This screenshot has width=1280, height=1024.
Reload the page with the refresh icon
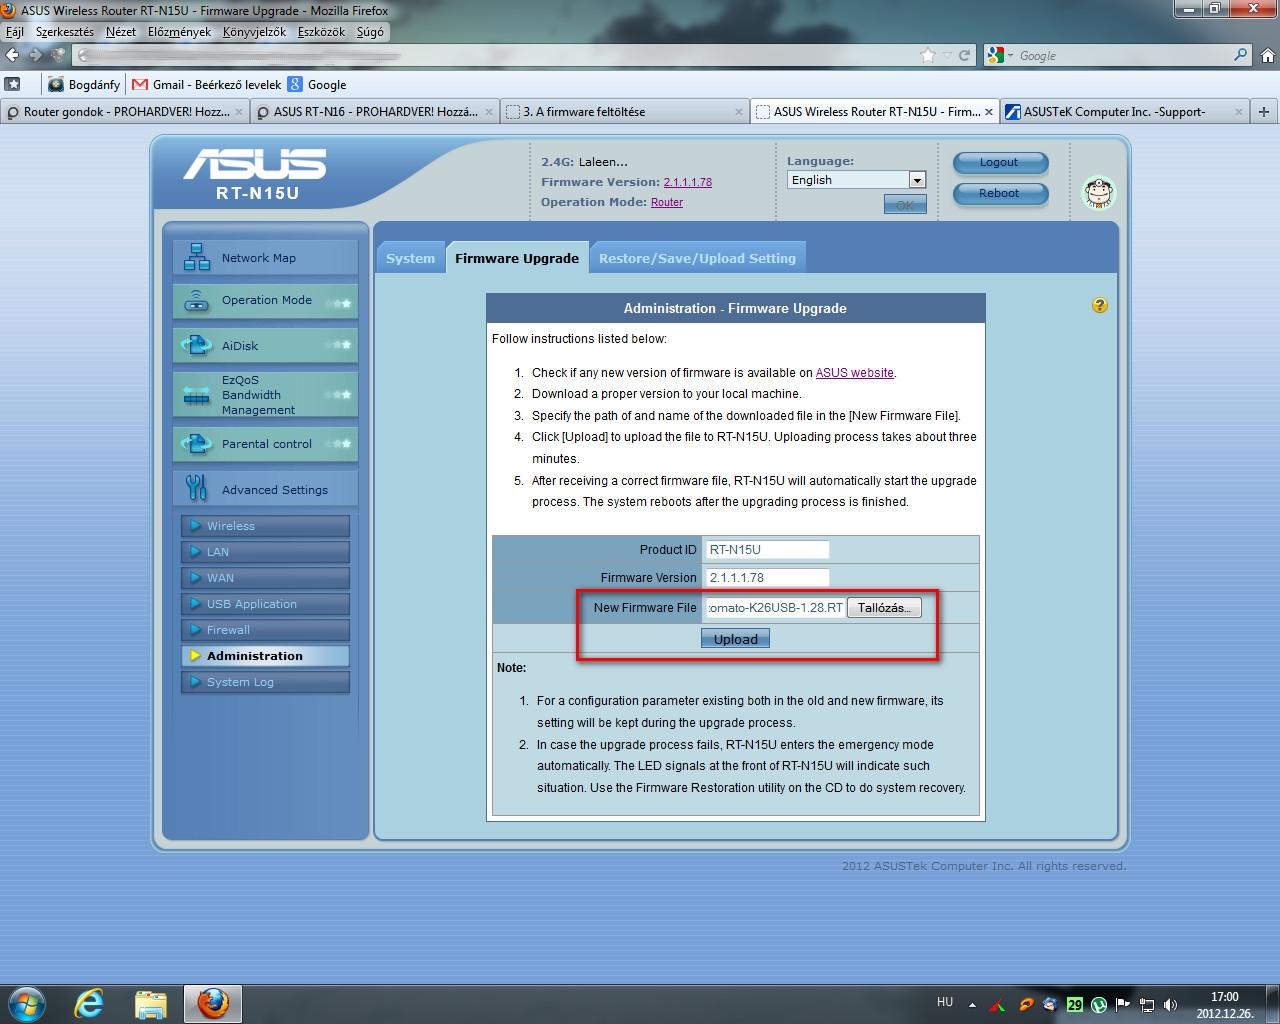click(x=965, y=55)
